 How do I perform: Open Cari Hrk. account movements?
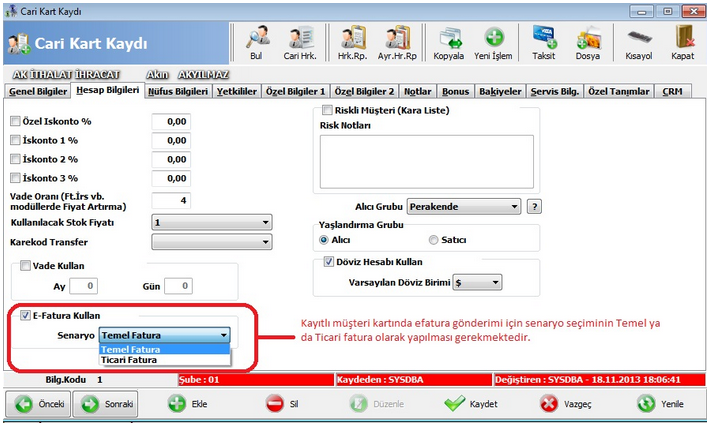point(300,43)
